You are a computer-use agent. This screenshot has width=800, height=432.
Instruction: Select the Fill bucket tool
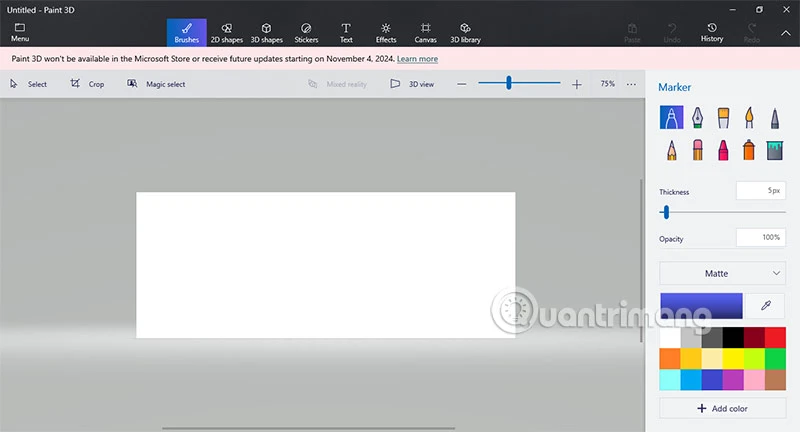pyautogui.click(x=775, y=150)
